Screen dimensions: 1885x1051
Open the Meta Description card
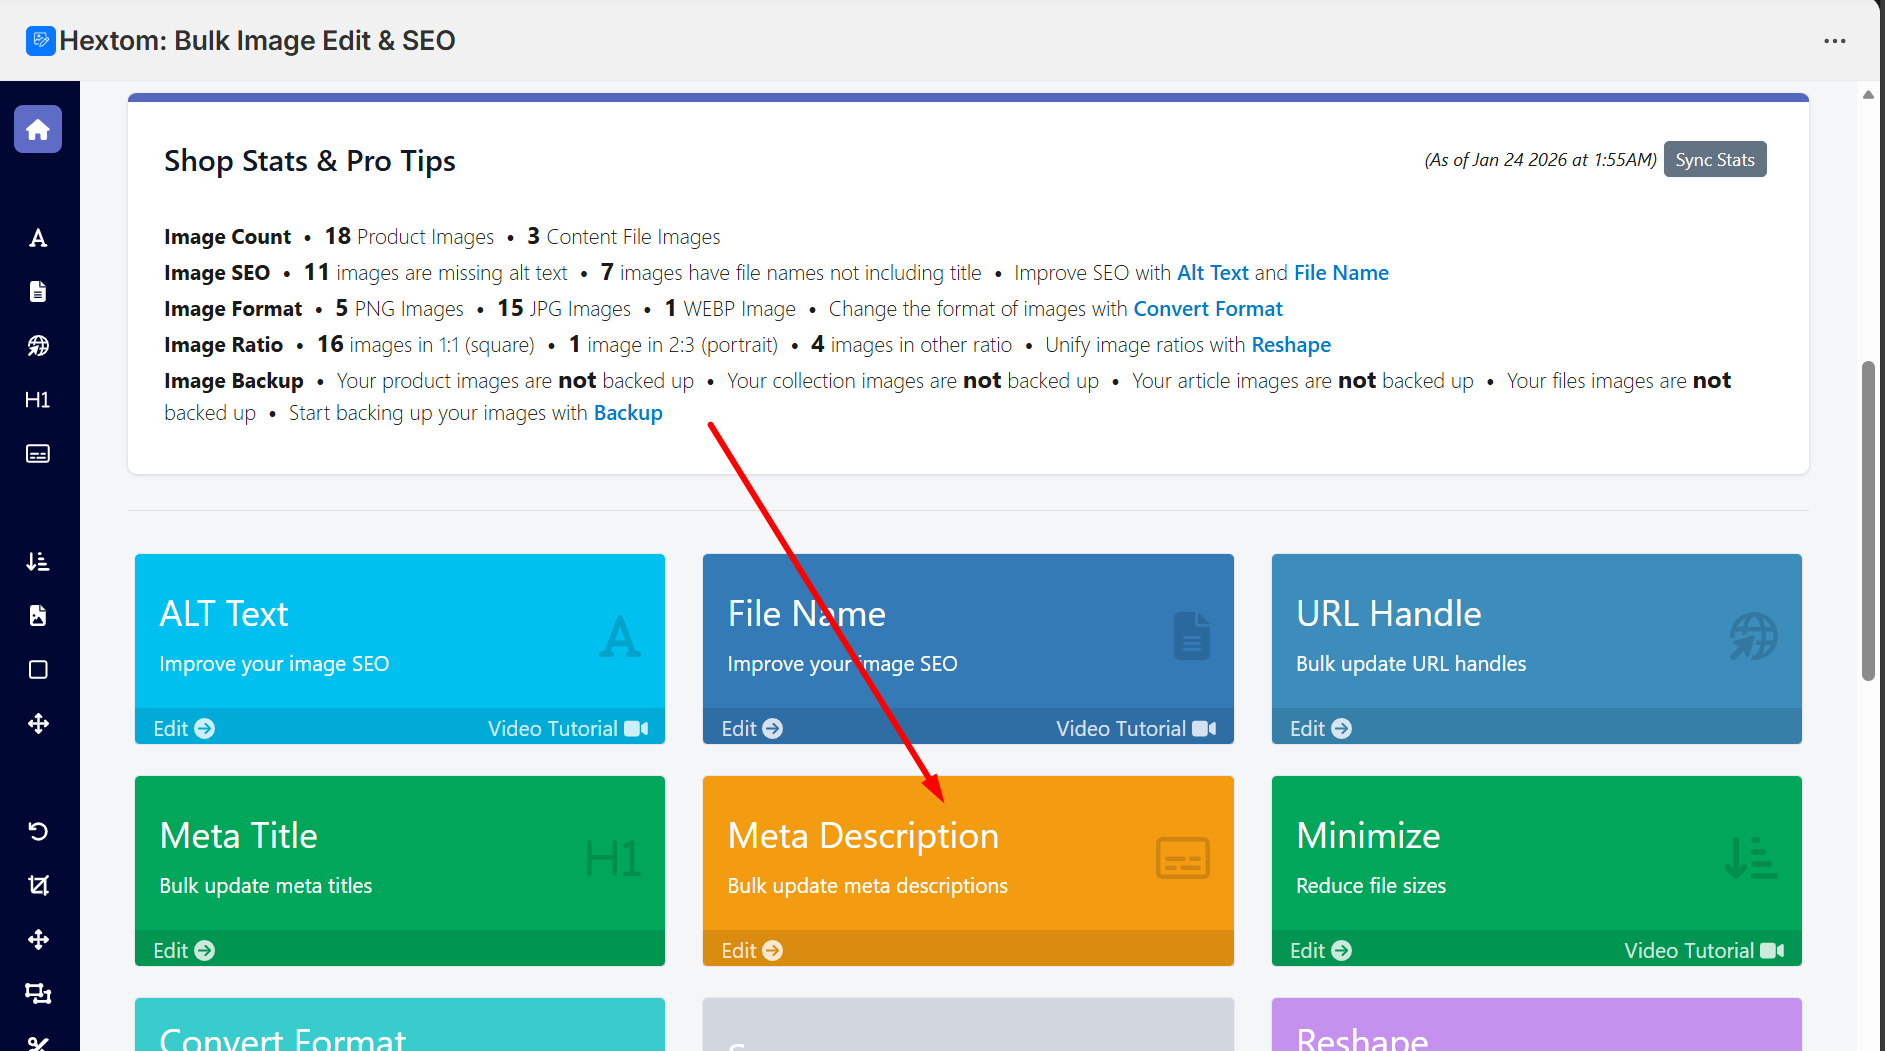tap(968, 870)
